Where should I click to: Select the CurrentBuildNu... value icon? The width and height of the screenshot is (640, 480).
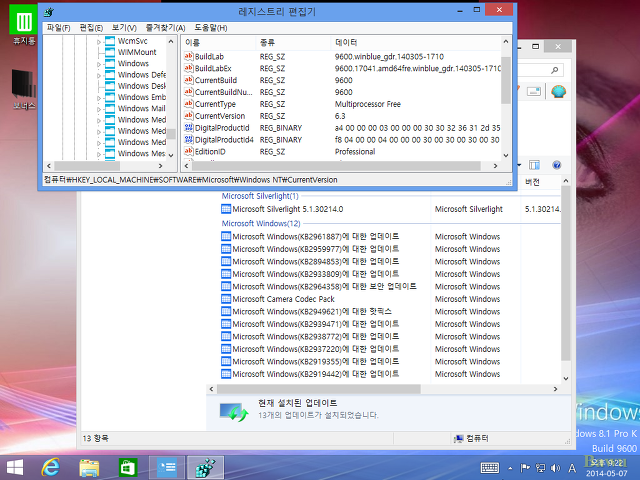coord(188,92)
